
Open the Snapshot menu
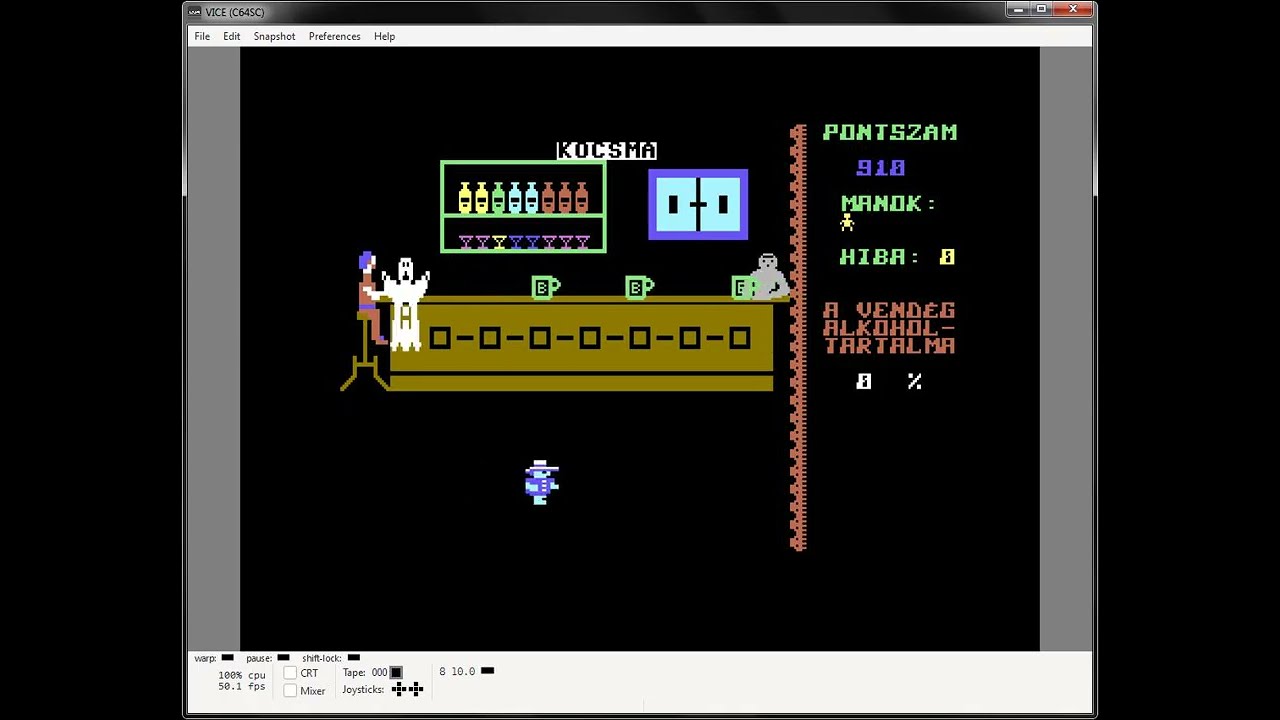(274, 36)
